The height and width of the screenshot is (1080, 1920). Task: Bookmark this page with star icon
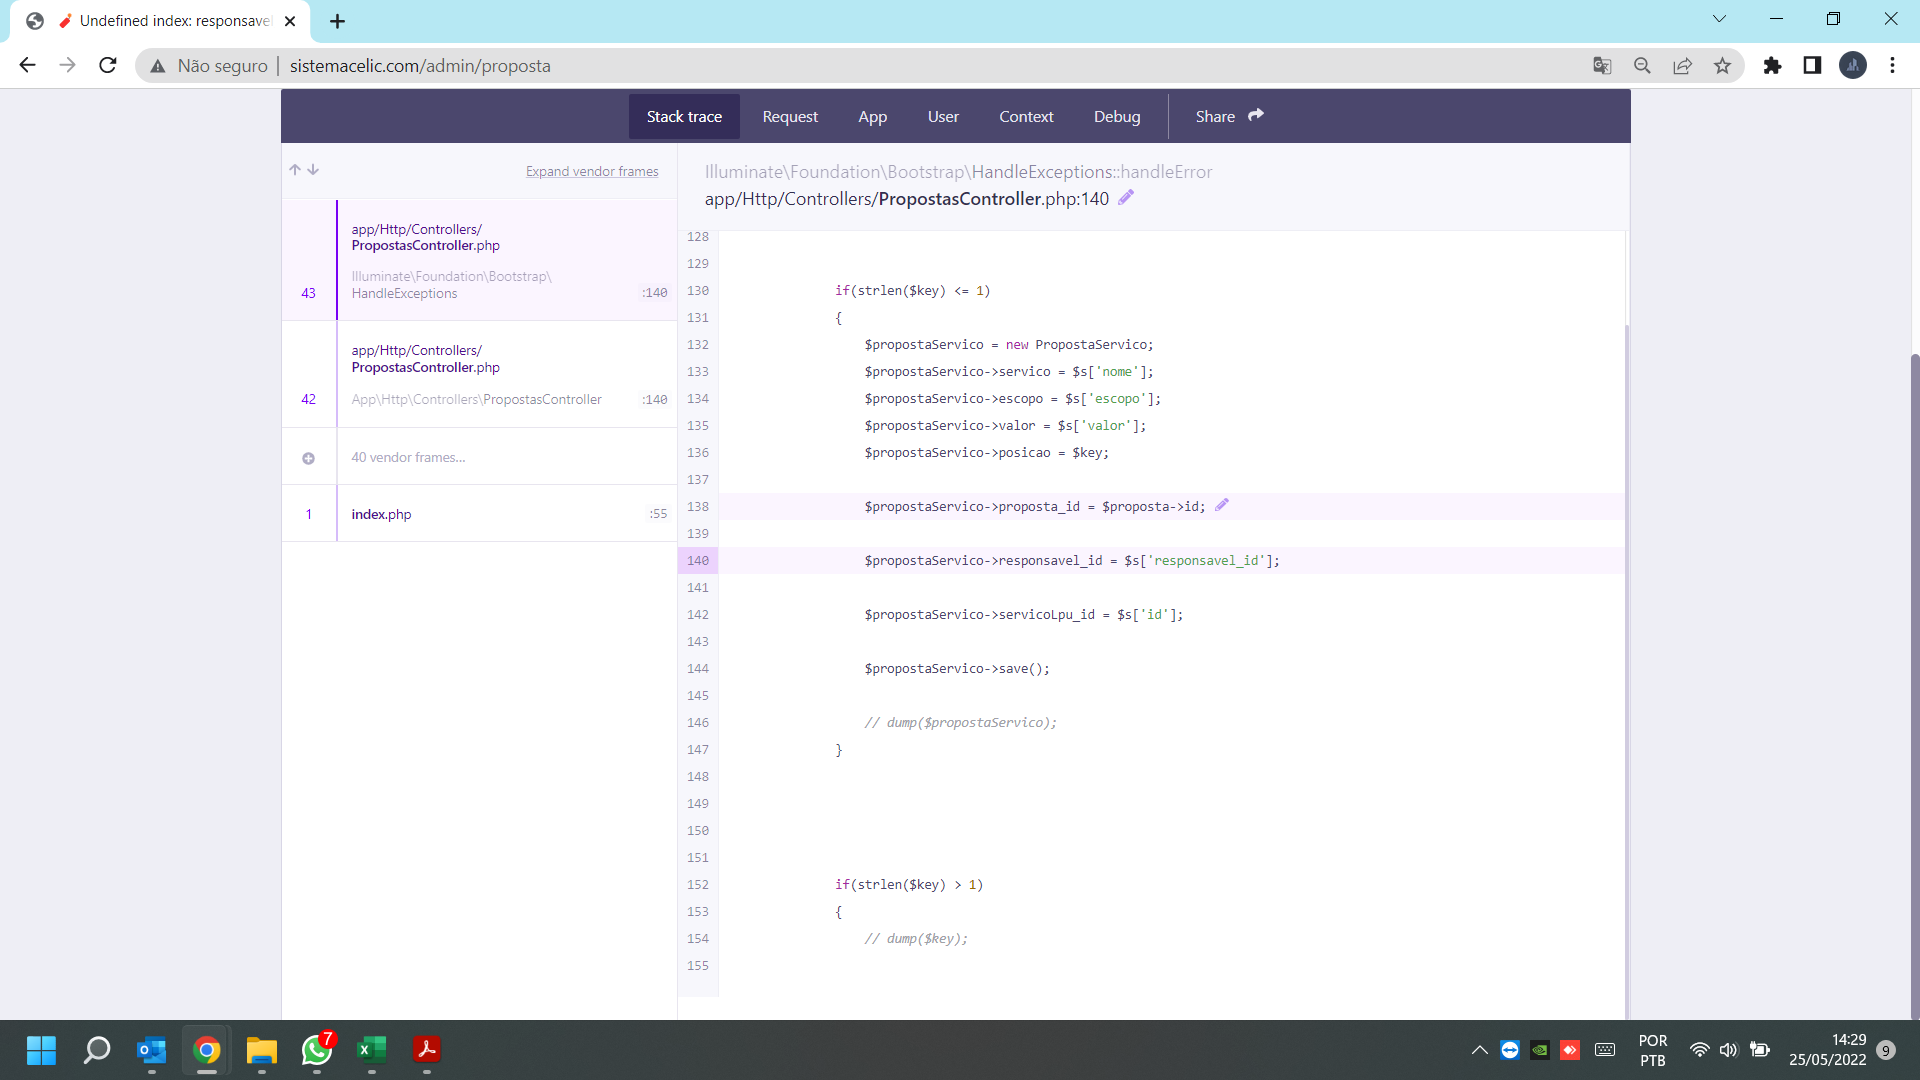[x=1722, y=66]
